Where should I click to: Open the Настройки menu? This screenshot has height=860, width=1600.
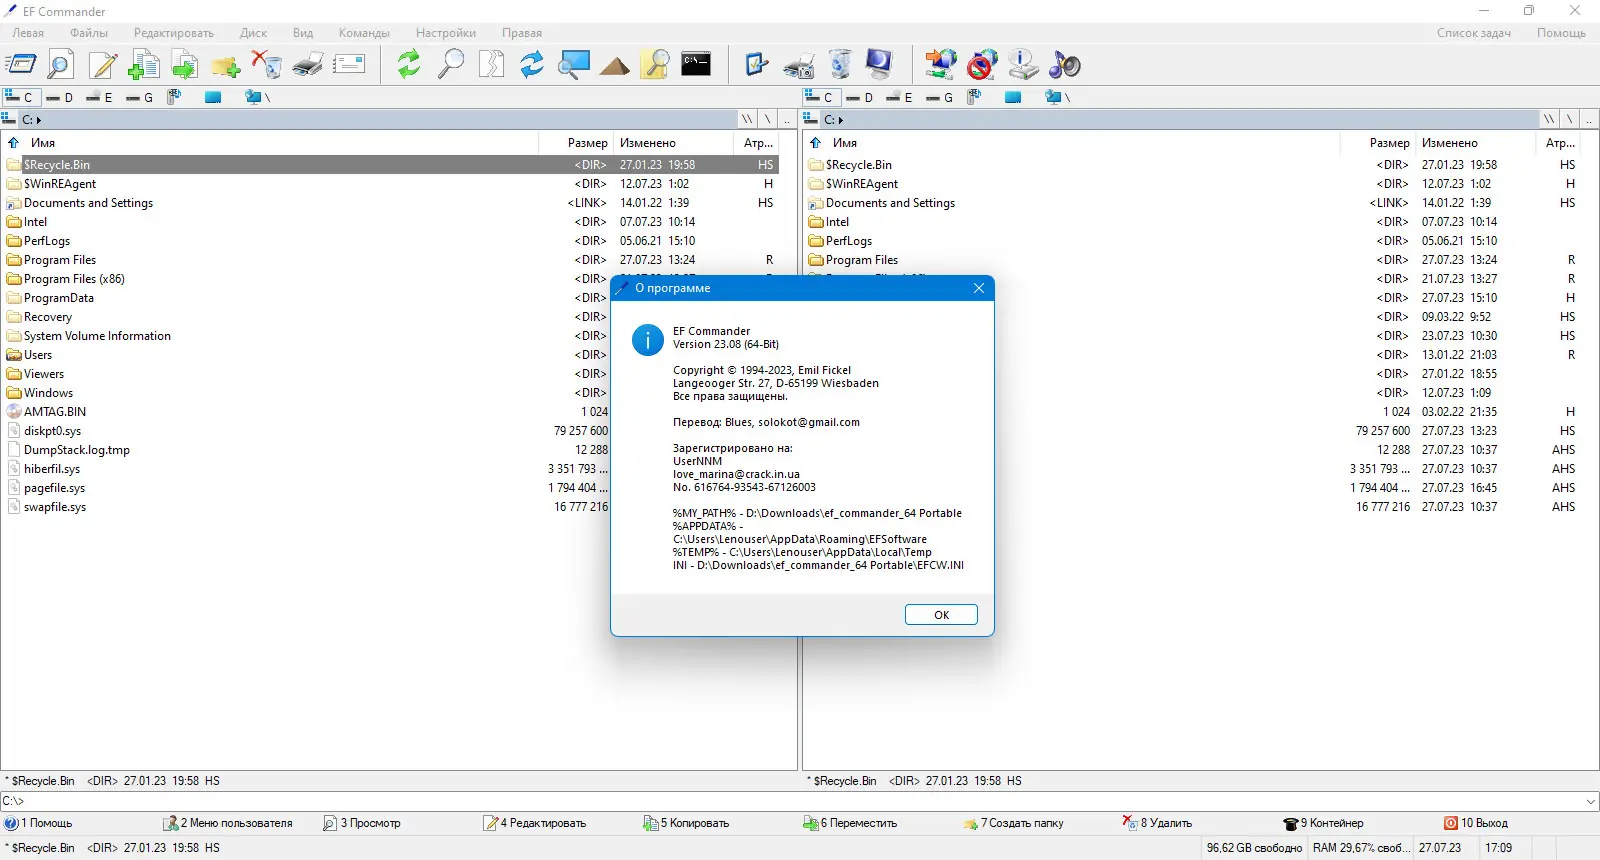(x=446, y=33)
